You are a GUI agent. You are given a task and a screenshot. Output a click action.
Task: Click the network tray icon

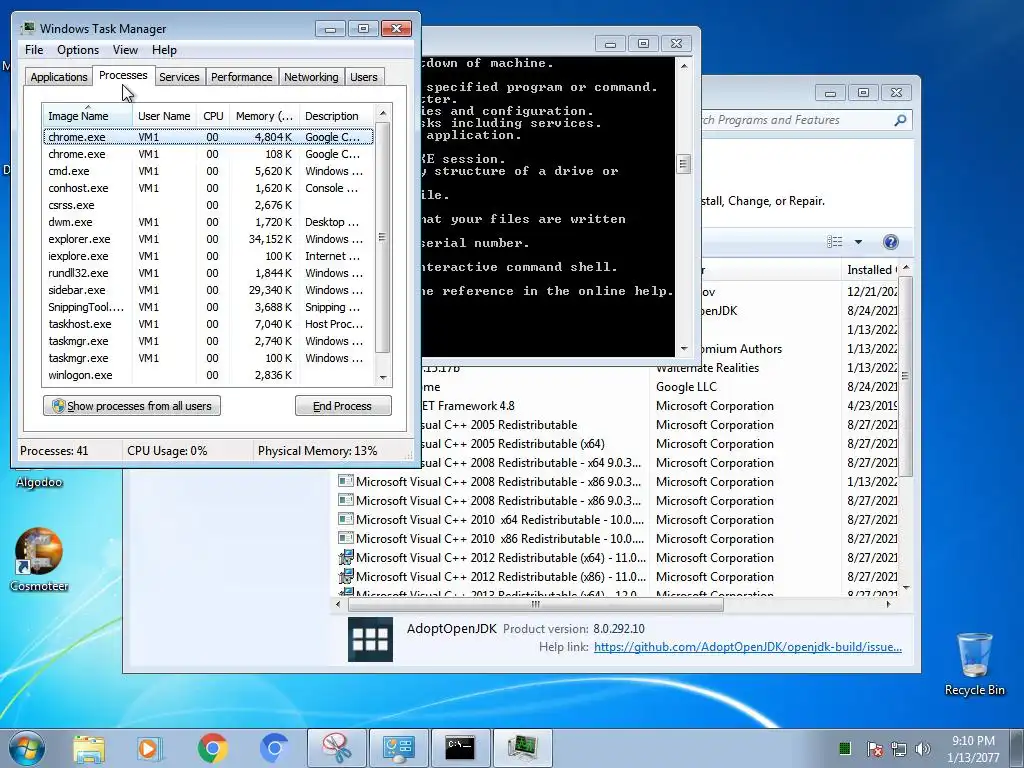(x=899, y=749)
